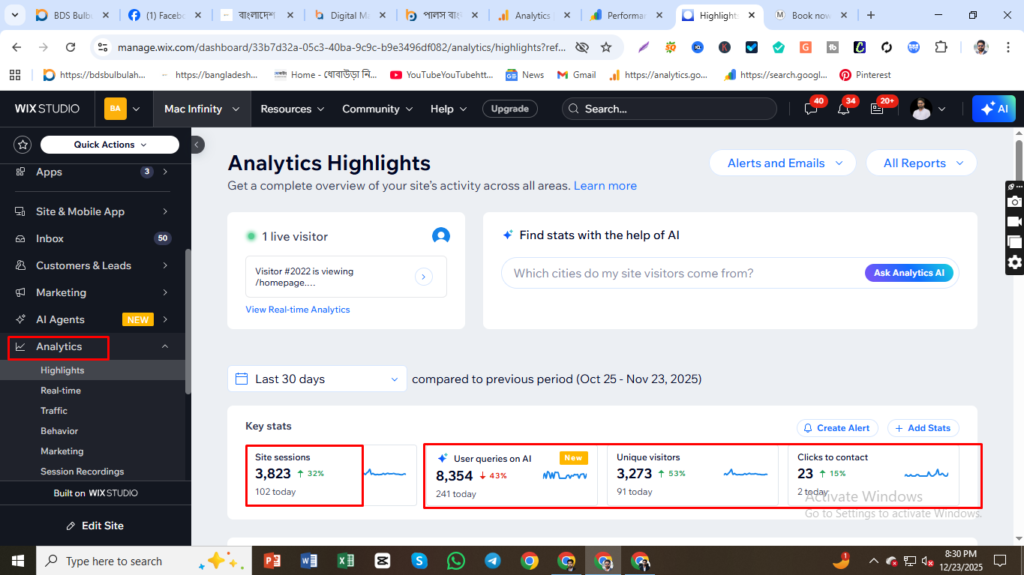Click the calendar icon in date range
Screen dimensions: 1024x575
(x=242, y=379)
